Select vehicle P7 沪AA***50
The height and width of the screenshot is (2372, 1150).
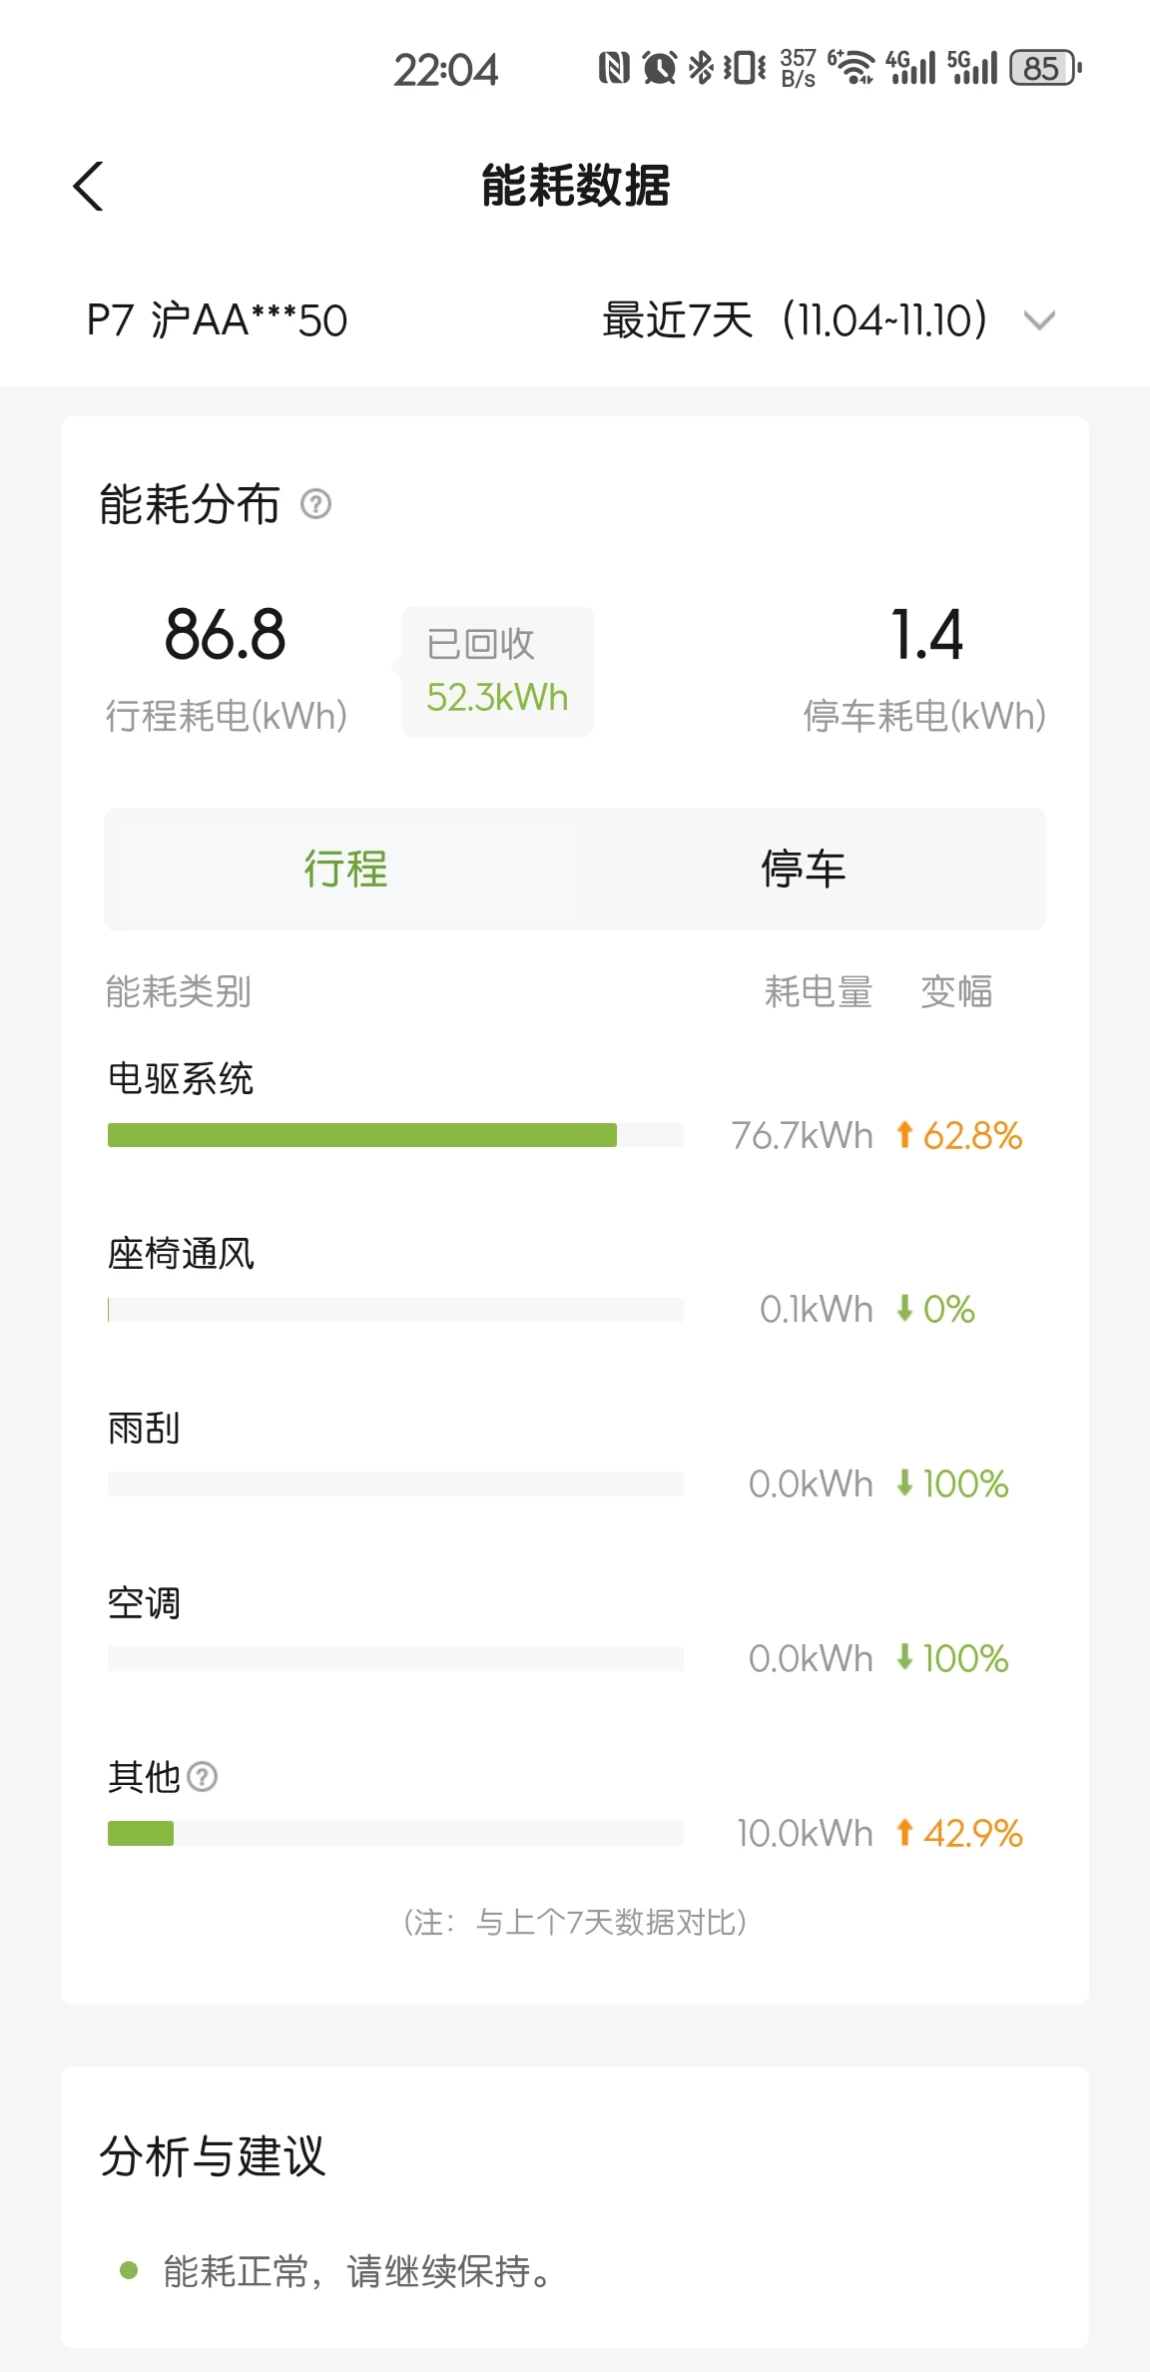[217, 321]
